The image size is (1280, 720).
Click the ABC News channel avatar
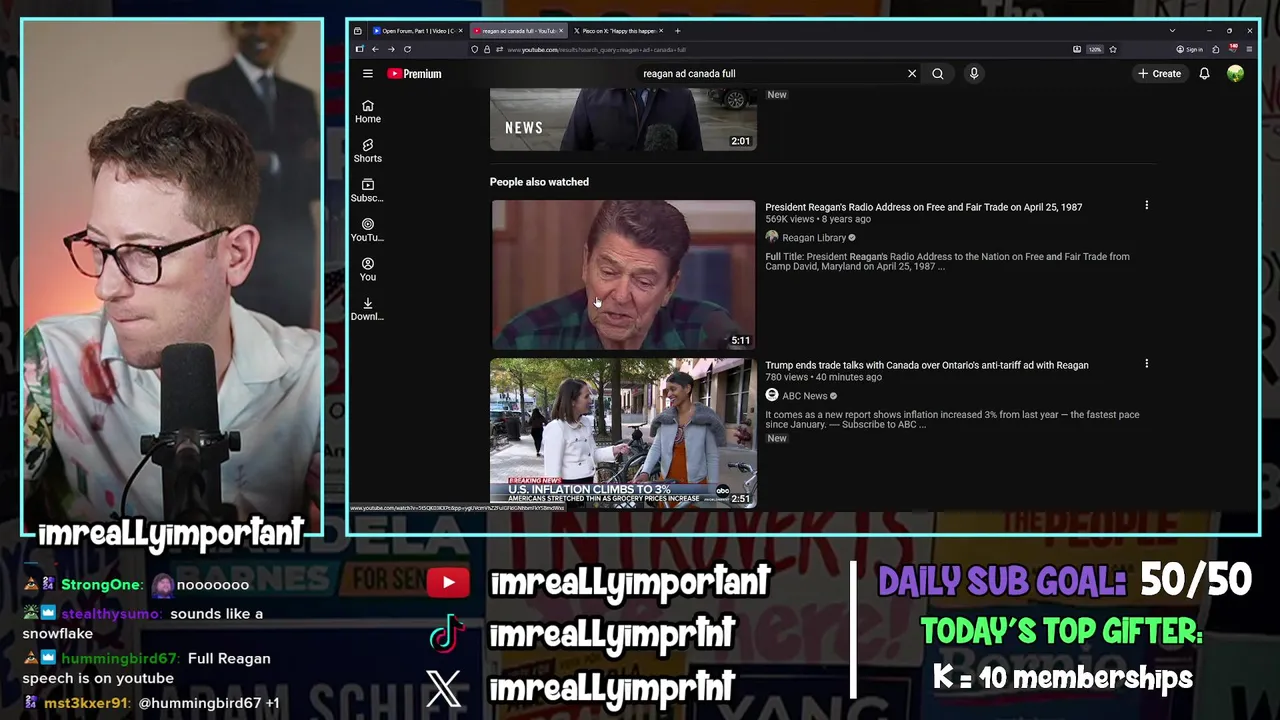tap(772, 396)
